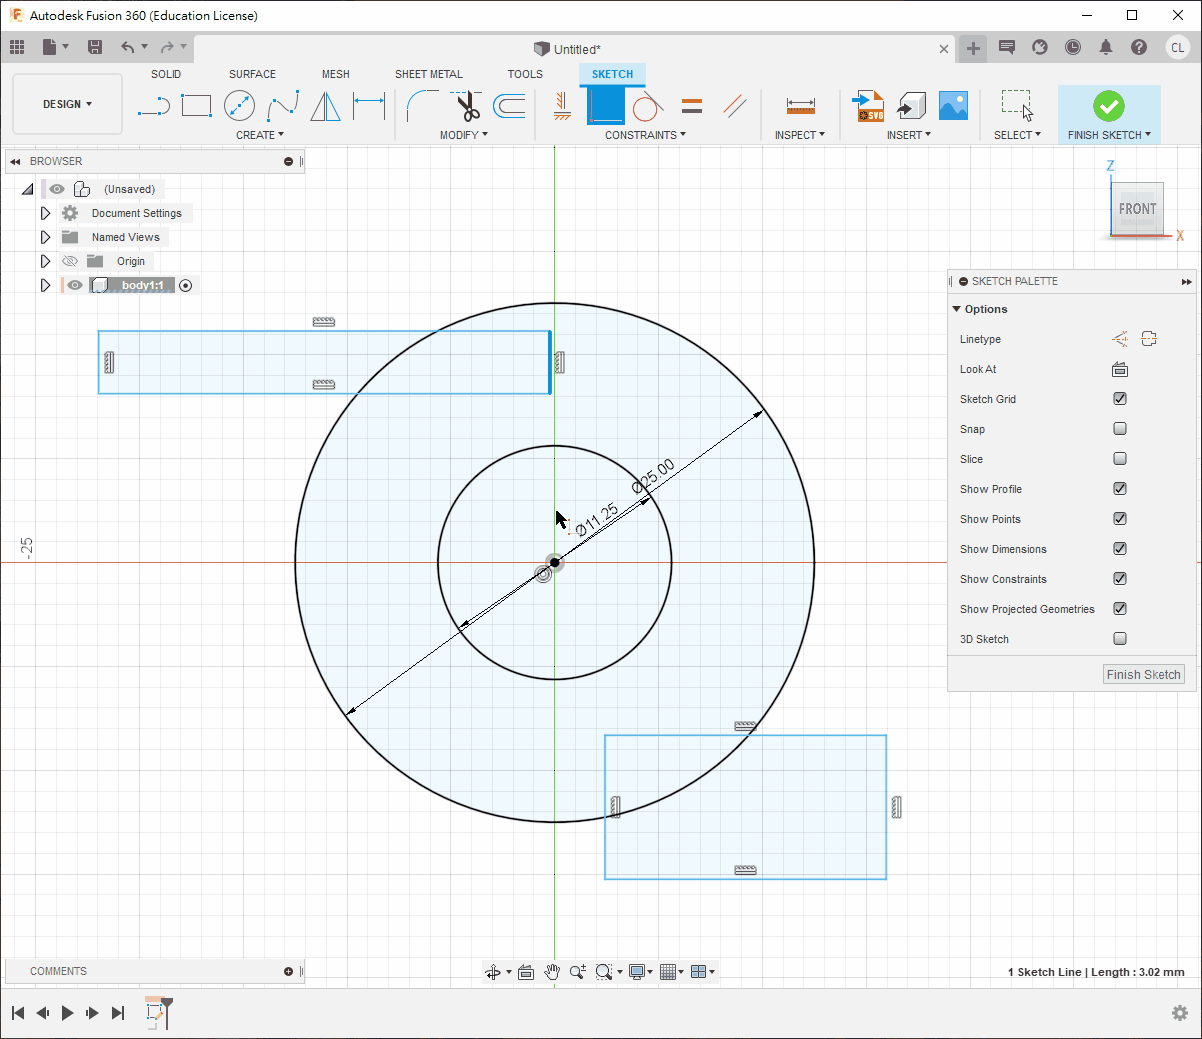The image size is (1202, 1039).
Task: Disable the Sketch Grid checkbox
Action: pyautogui.click(x=1120, y=399)
